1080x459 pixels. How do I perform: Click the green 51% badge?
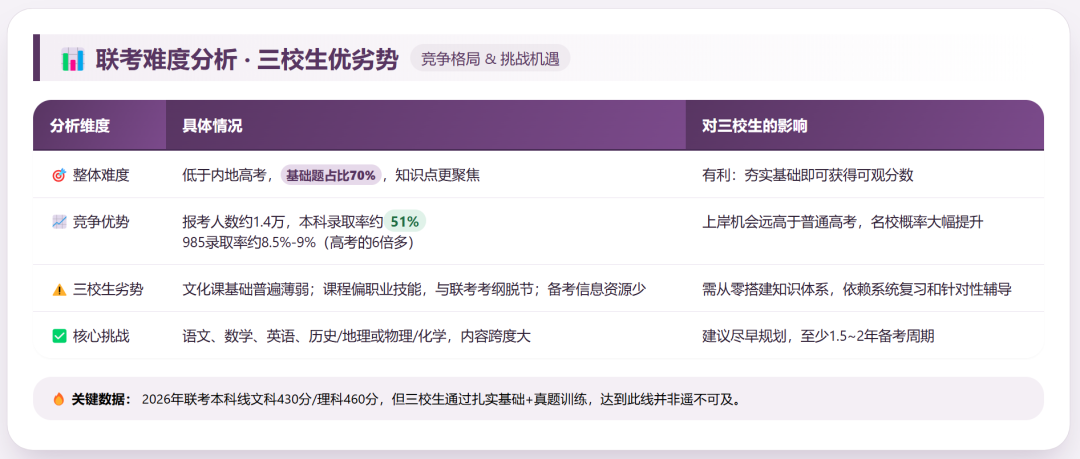coord(404,222)
